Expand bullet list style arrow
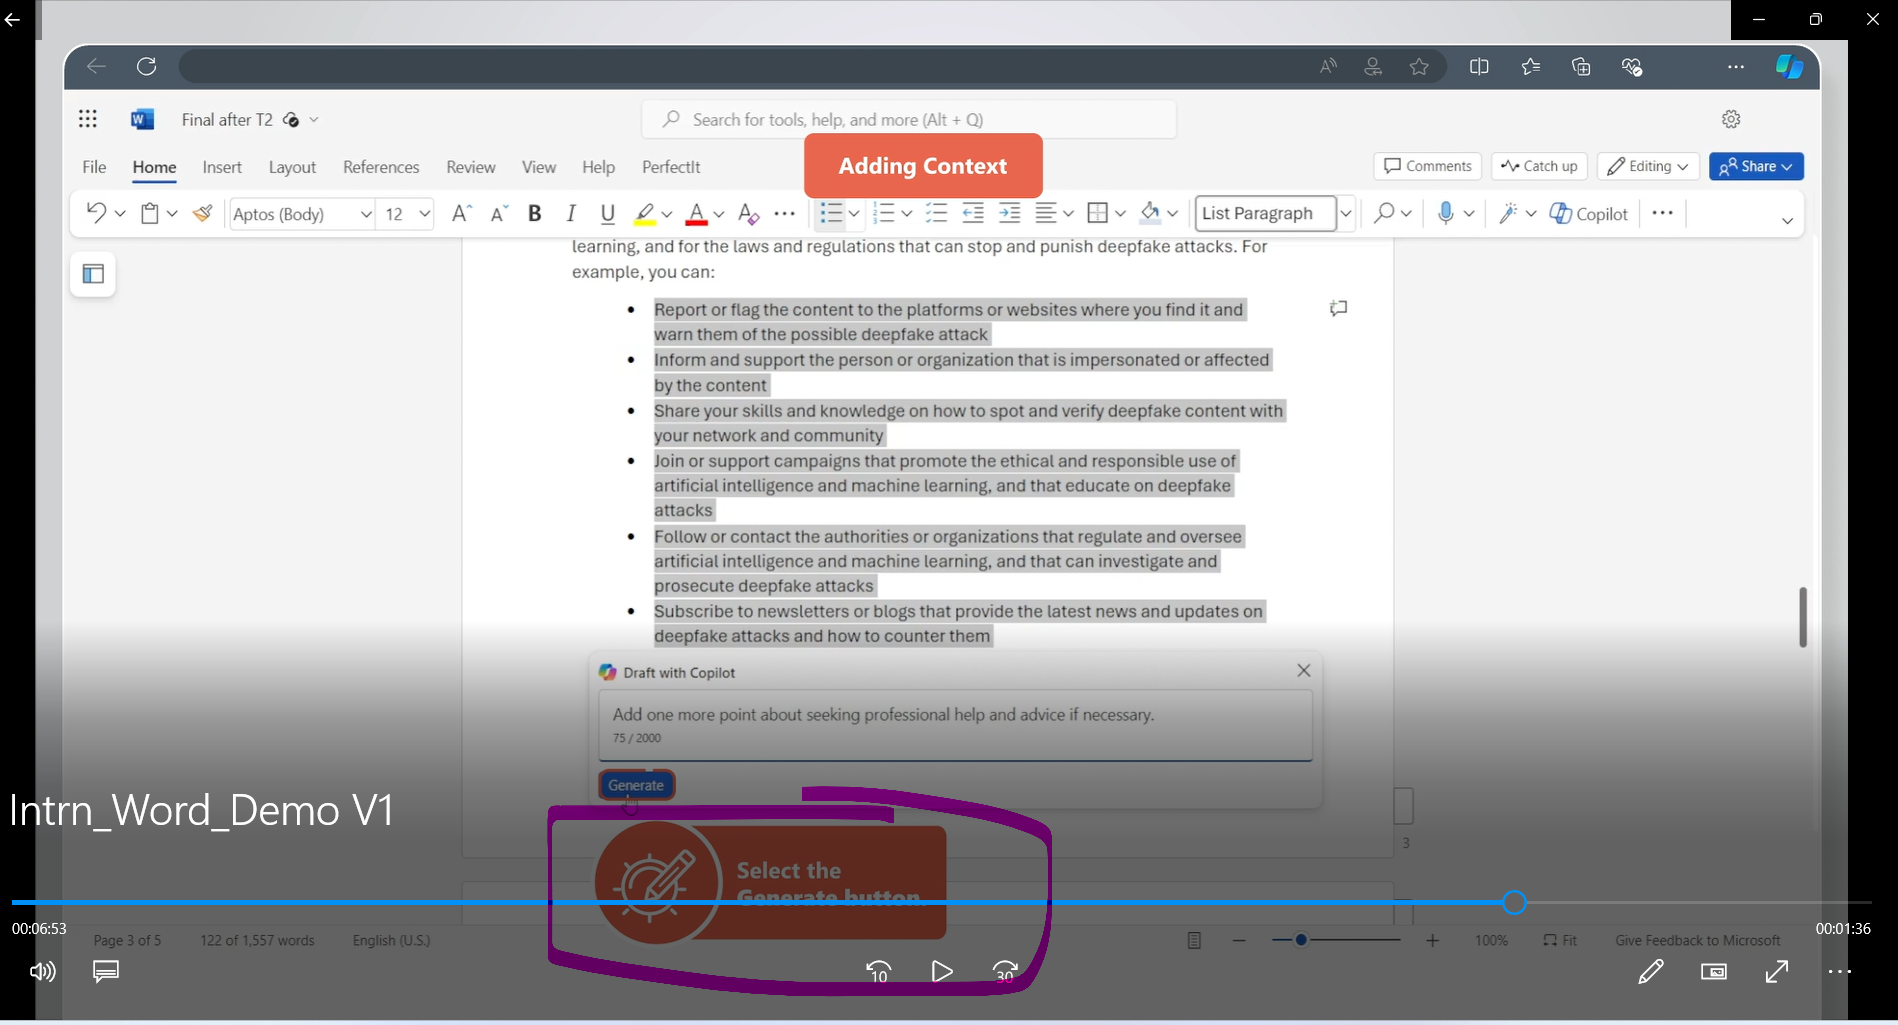 click(x=854, y=213)
